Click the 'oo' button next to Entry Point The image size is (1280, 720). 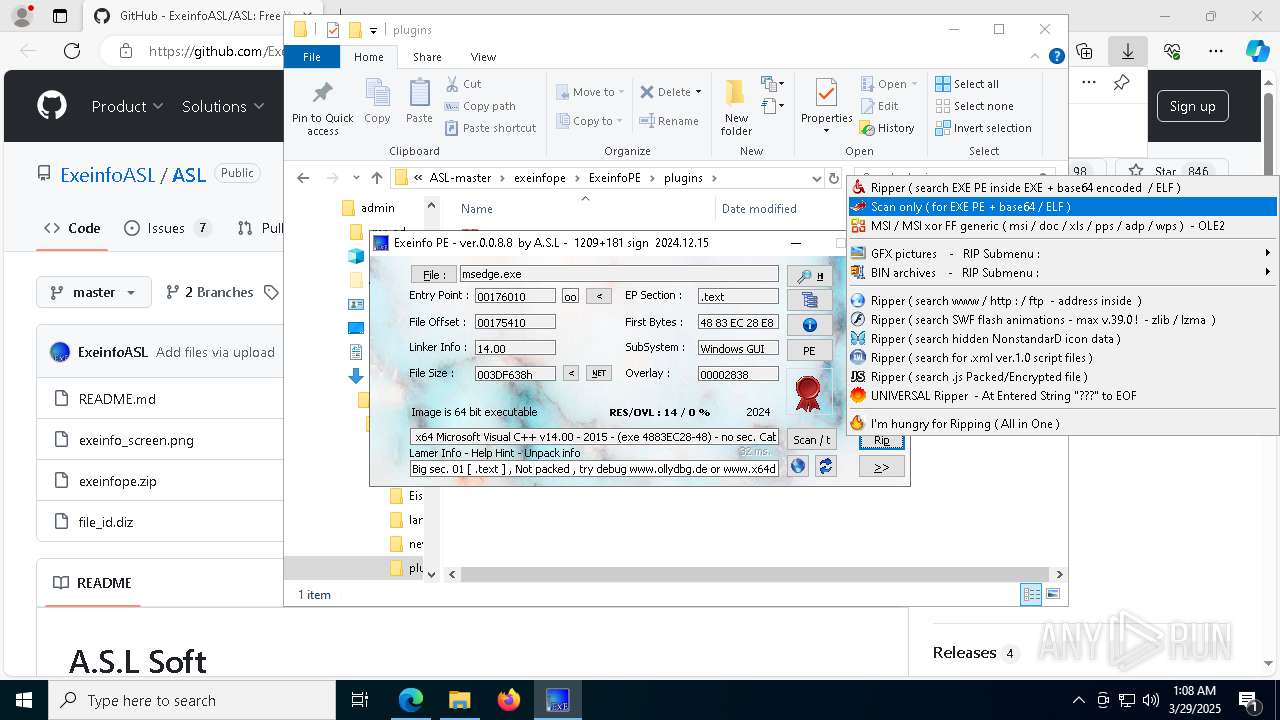click(570, 296)
